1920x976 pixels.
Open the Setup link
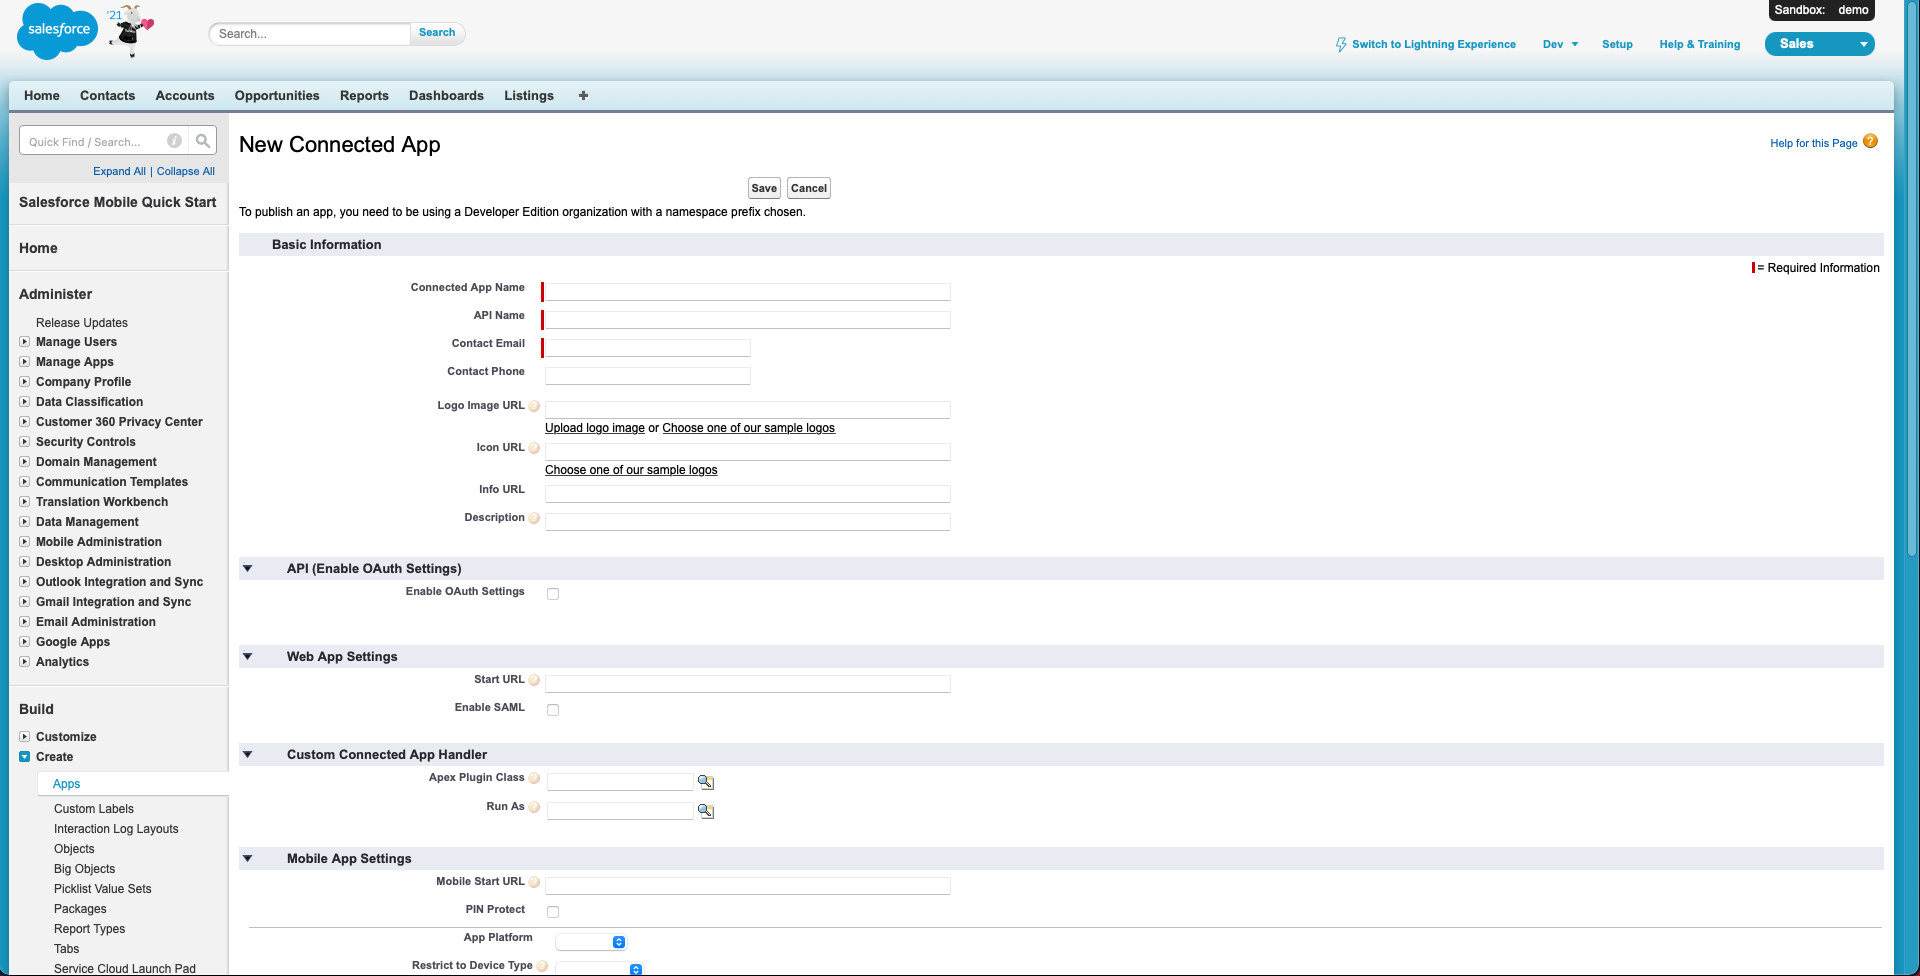point(1617,45)
